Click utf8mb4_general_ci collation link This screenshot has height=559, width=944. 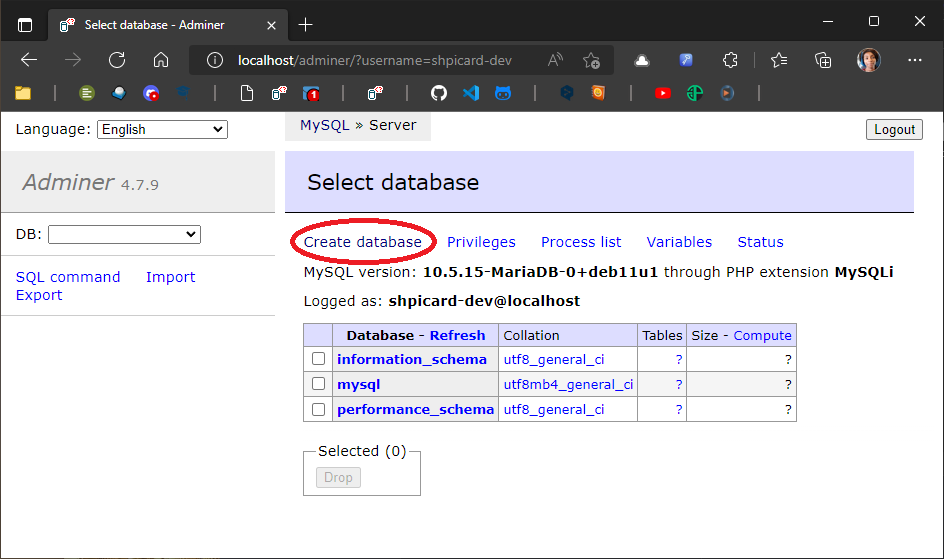click(568, 385)
